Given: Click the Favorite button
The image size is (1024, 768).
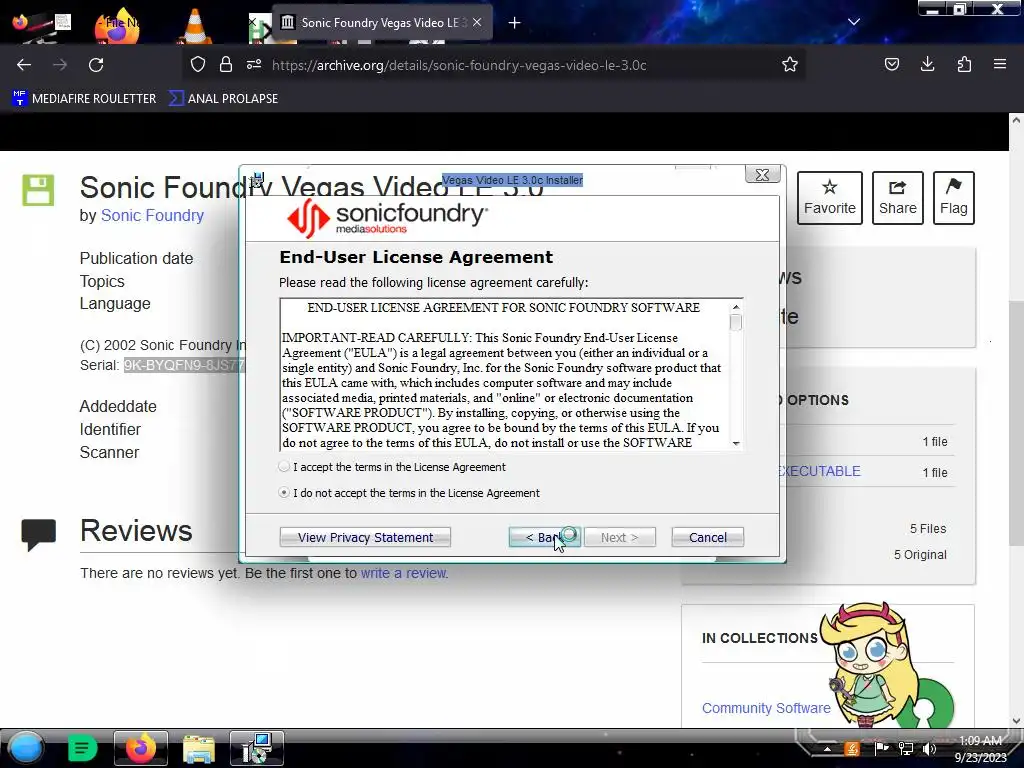Looking at the screenshot, I should pos(829,198).
